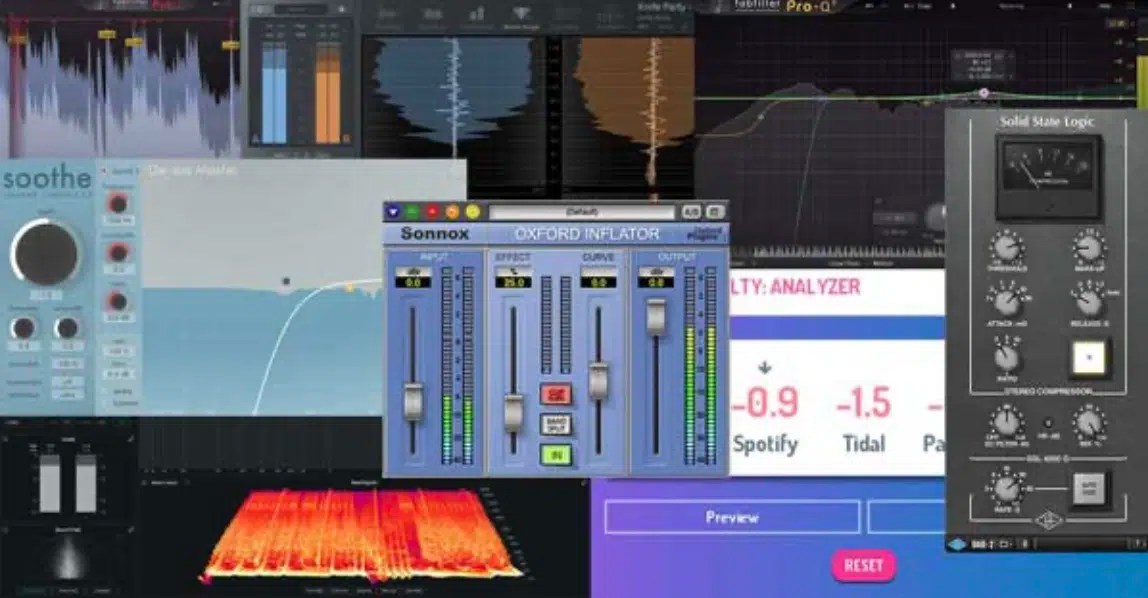Click the Attack knob on SSL compressor
This screenshot has height=598, width=1148.
[1007, 302]
